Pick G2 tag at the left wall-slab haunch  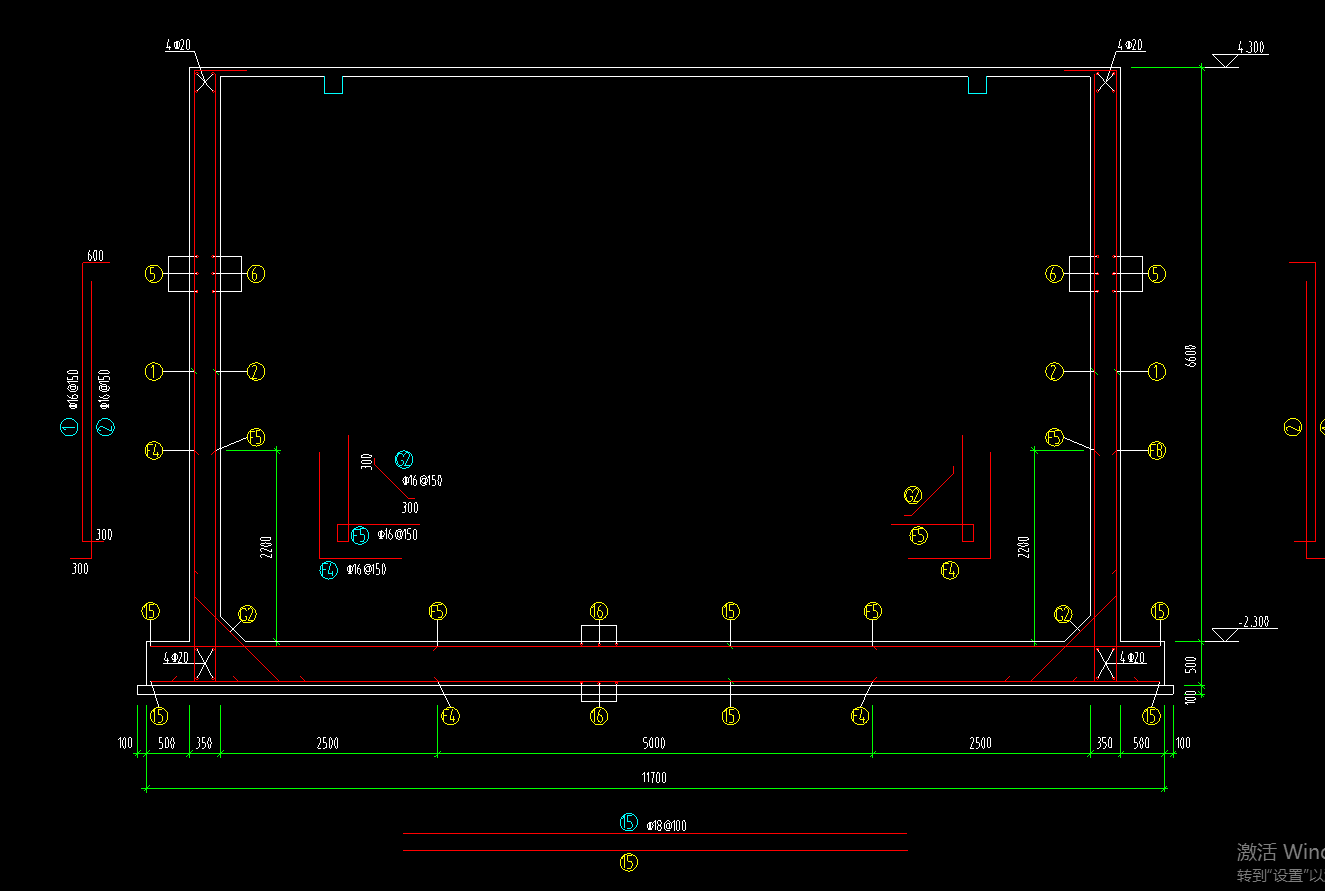tap(247, 614)
